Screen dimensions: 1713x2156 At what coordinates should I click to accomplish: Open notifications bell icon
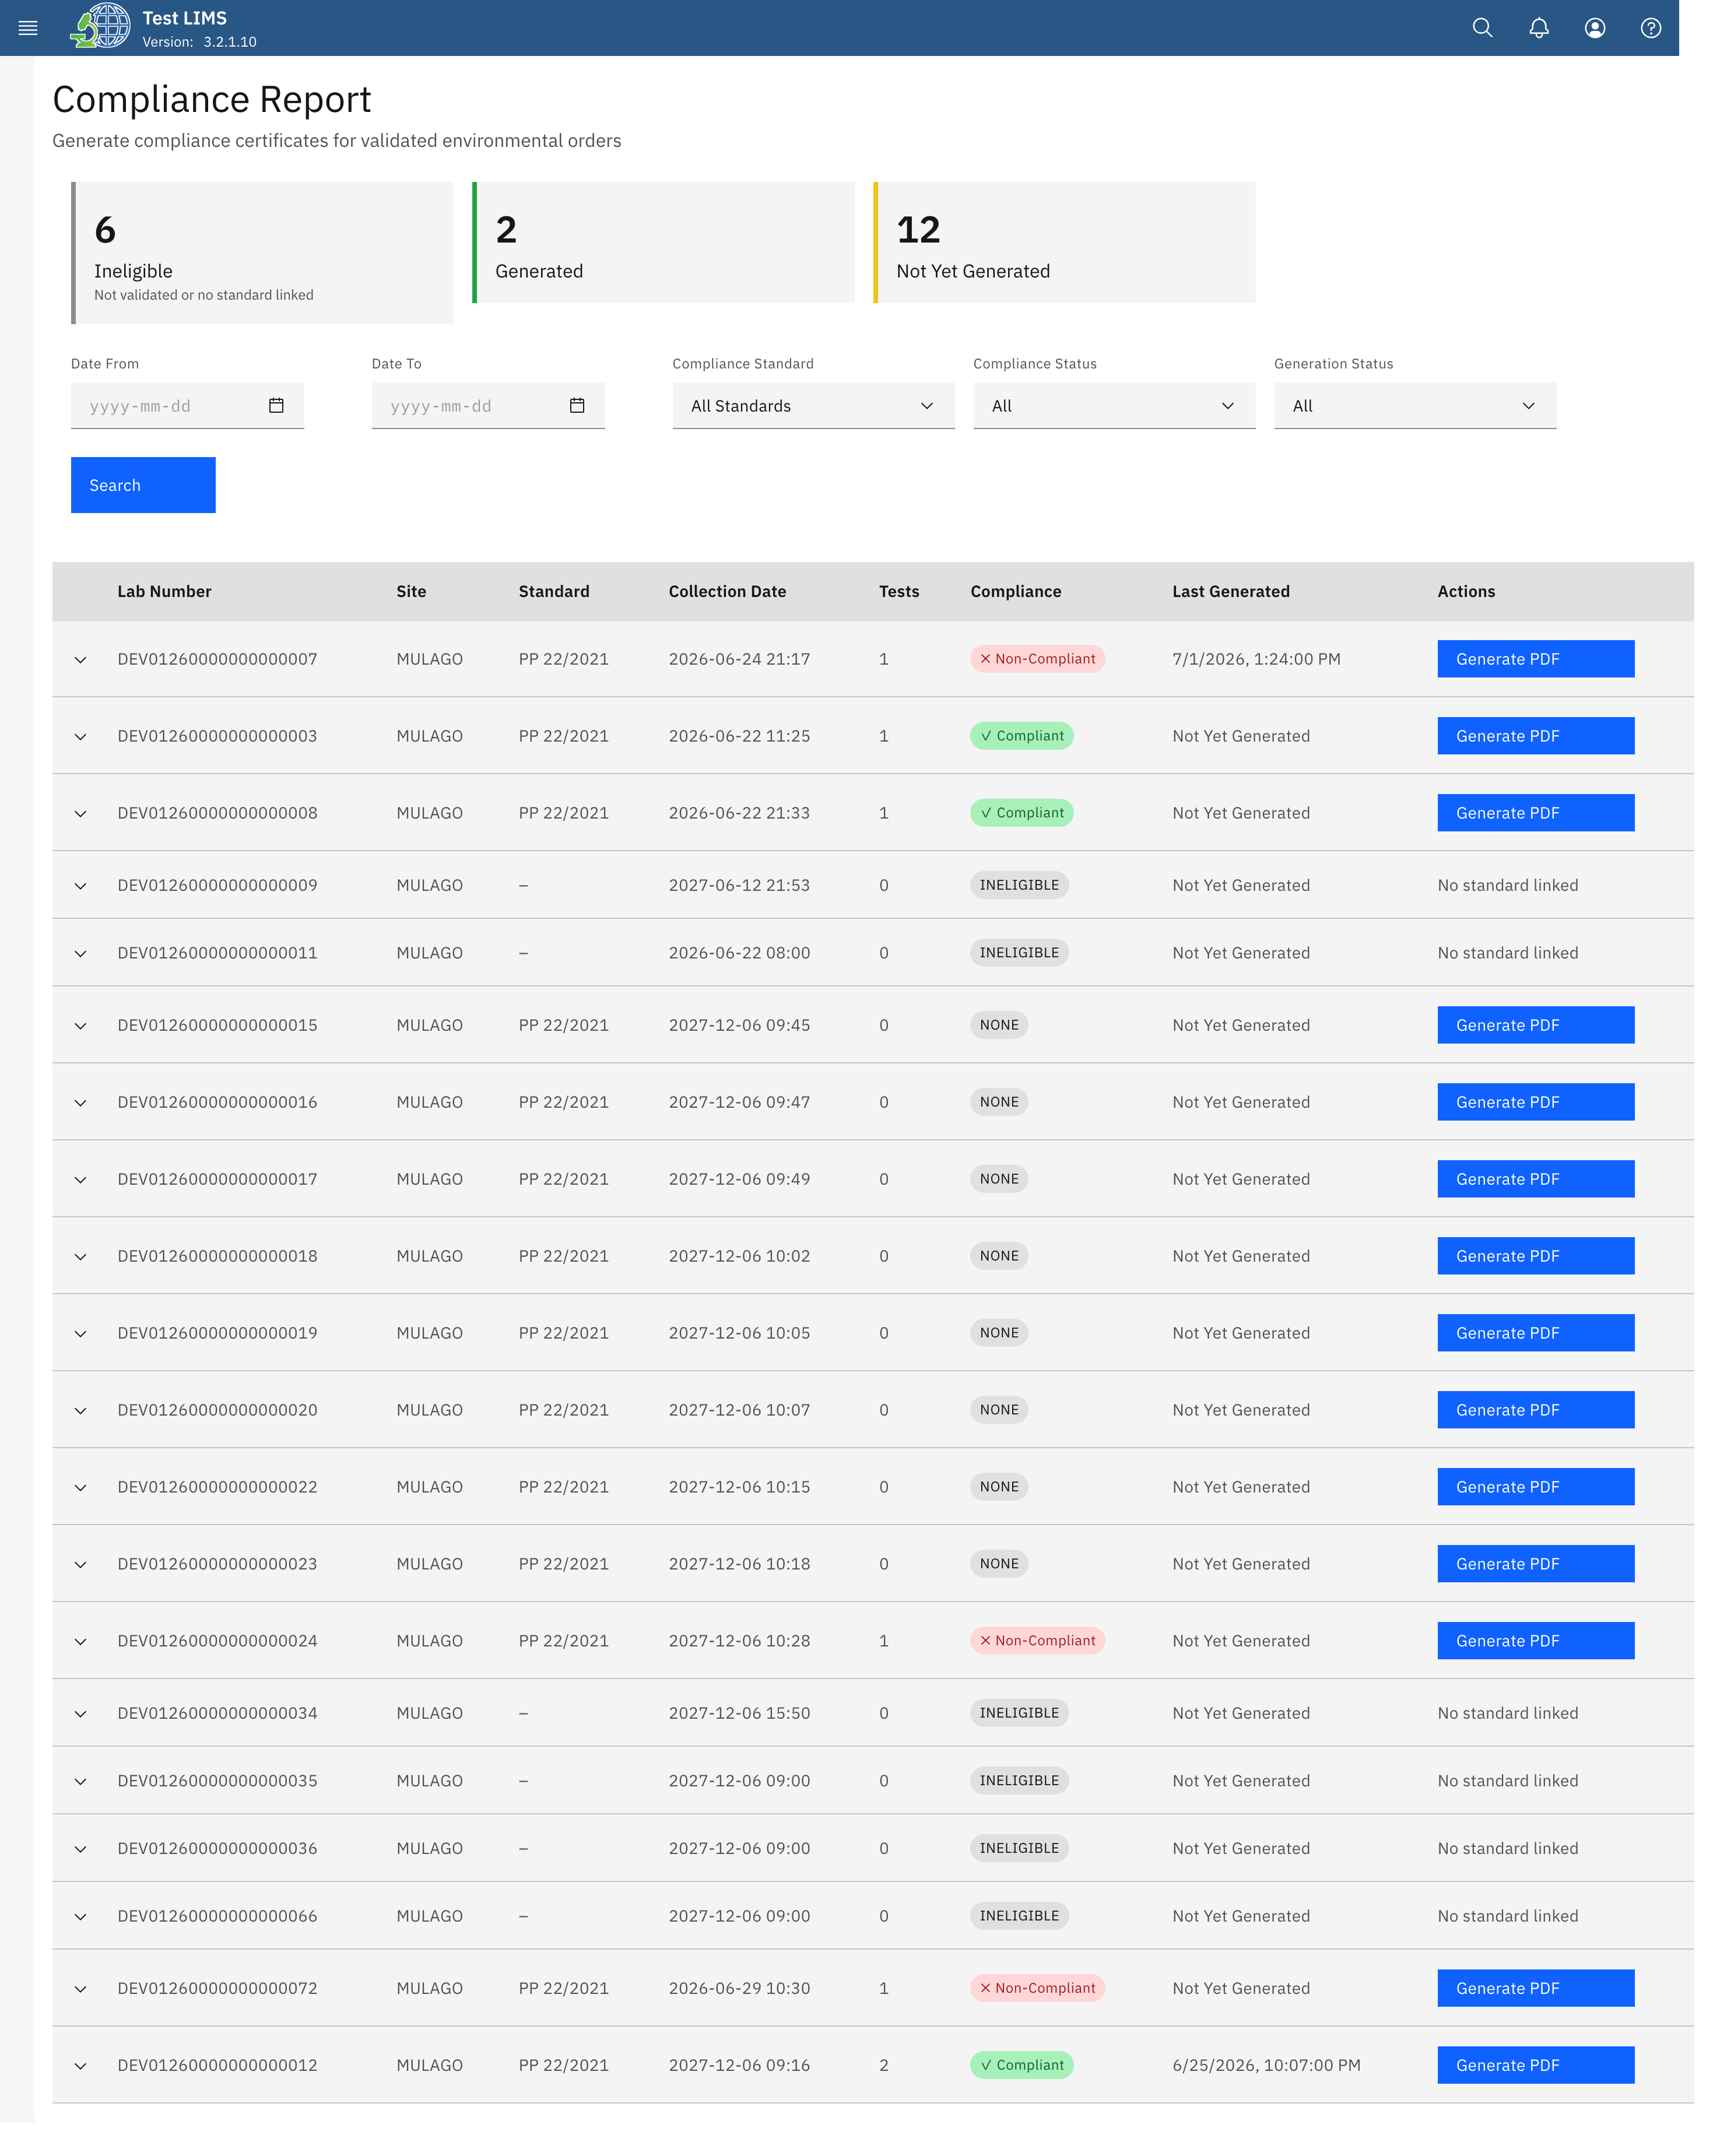tap(1538, 28)
